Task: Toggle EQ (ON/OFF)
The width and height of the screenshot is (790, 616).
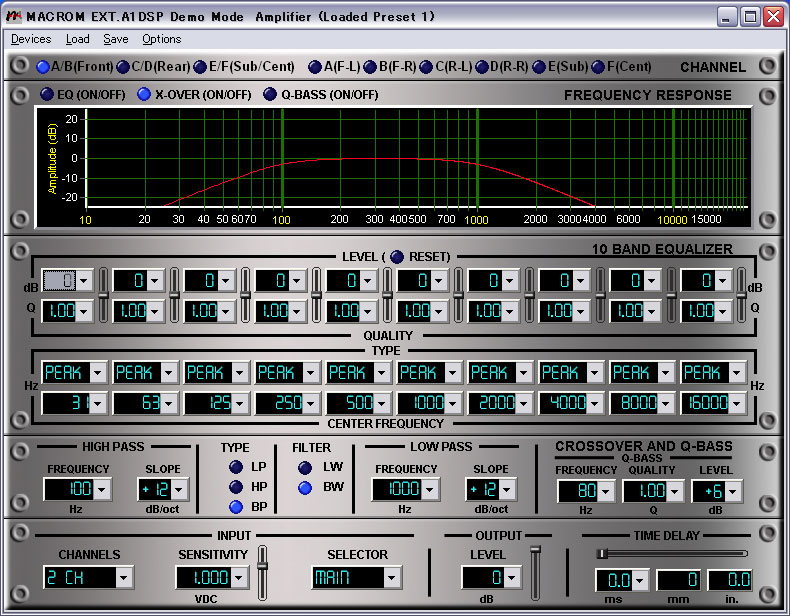Action: (47, 94)
